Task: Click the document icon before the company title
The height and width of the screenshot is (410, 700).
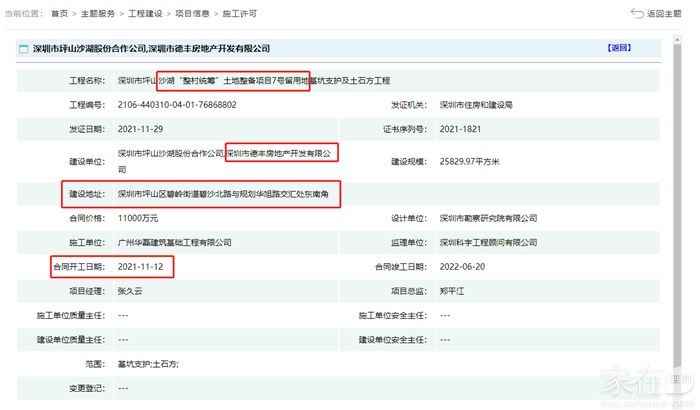Action: pyautogui.click(x=23, y=48)
